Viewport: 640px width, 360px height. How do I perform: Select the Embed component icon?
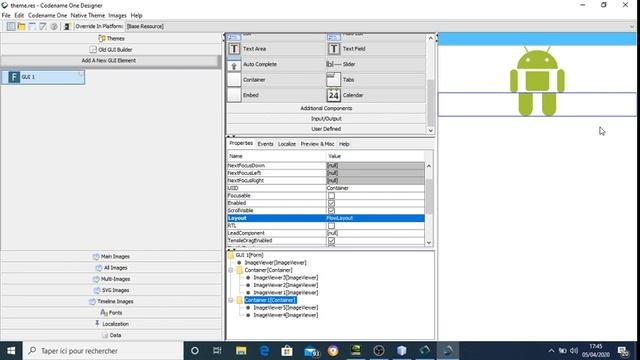pos(234,96)
